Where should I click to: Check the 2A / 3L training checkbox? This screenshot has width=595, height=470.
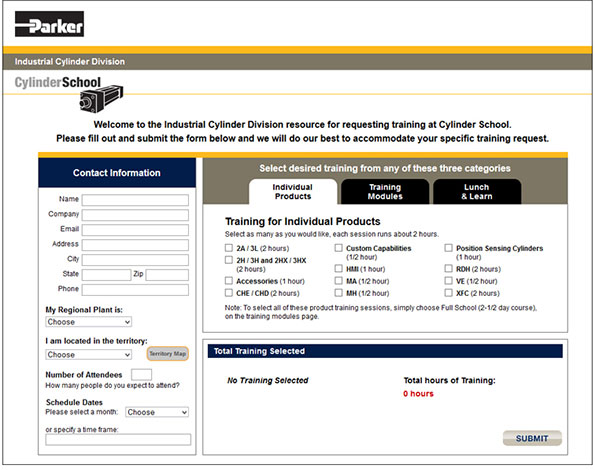(x=228, y=248)
